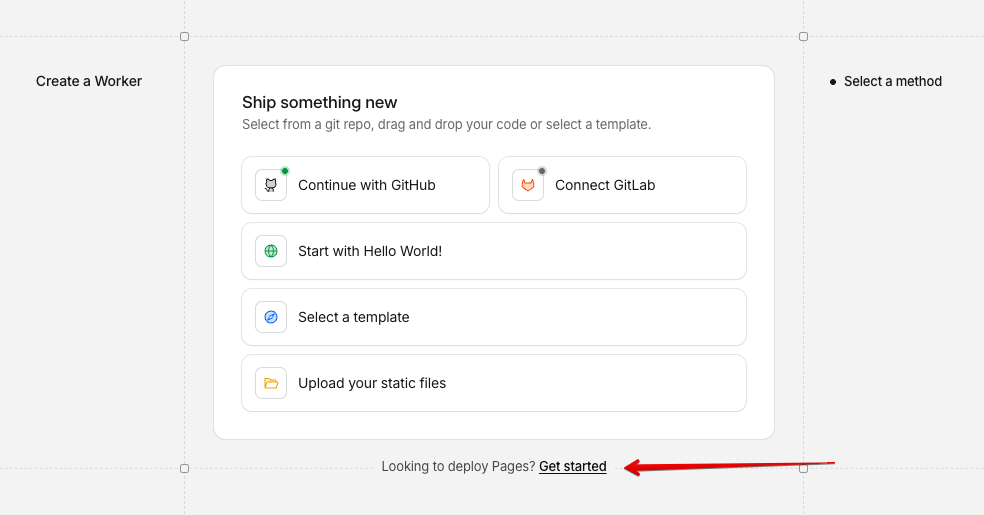Click the gray status dot on GitLab

(x=542, y=171)
